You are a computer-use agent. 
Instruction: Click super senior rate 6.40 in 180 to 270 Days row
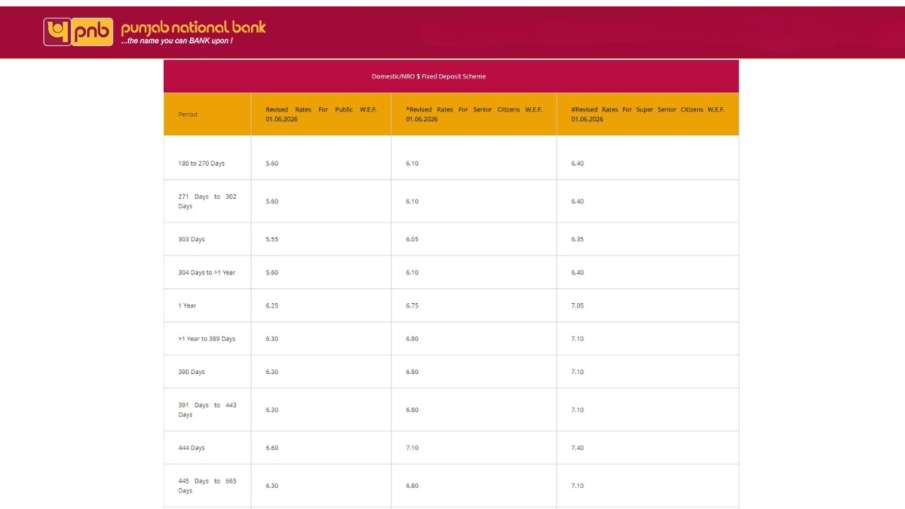click(577, 163)
